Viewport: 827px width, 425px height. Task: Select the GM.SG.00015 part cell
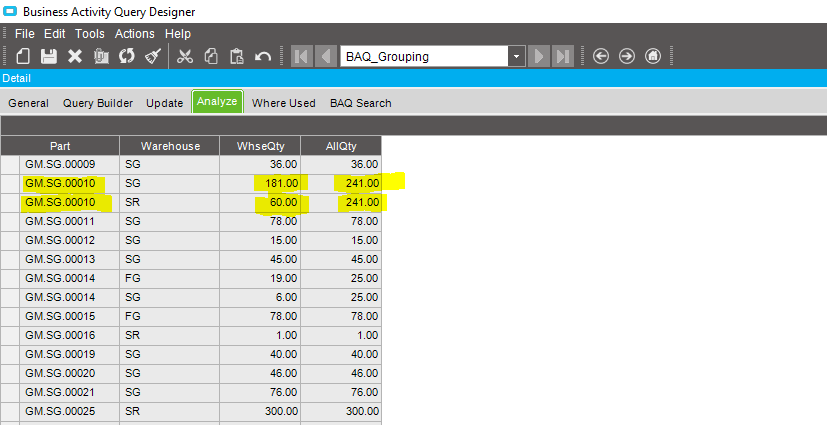click(x=70, y=316)
